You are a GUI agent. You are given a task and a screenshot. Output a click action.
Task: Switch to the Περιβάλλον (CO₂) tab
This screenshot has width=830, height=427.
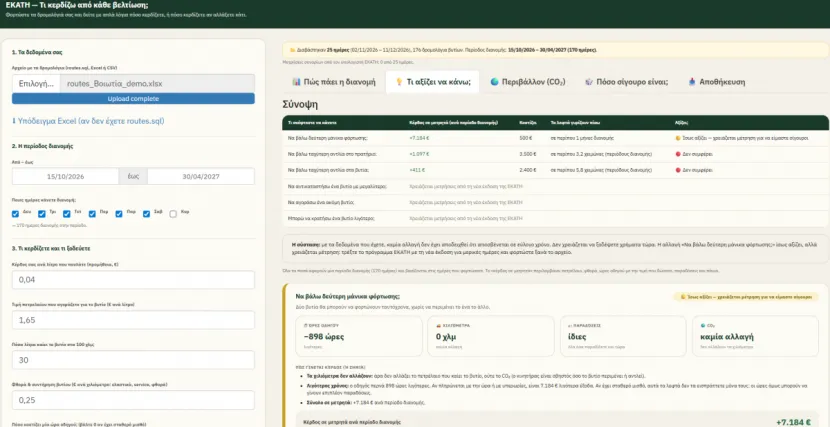click(528, 82)
